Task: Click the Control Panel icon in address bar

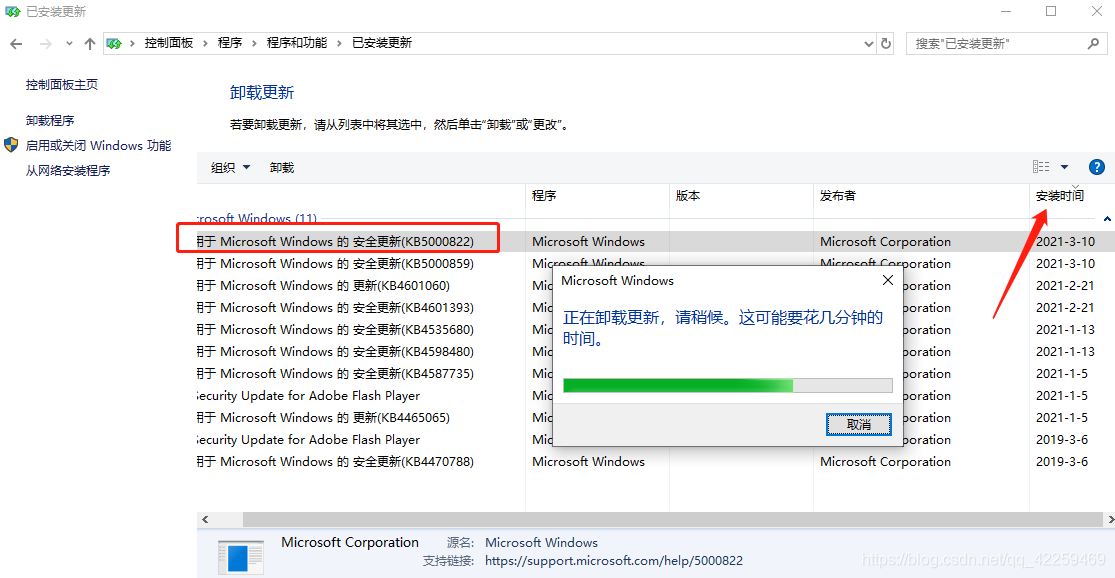Action: pos(114,43)
